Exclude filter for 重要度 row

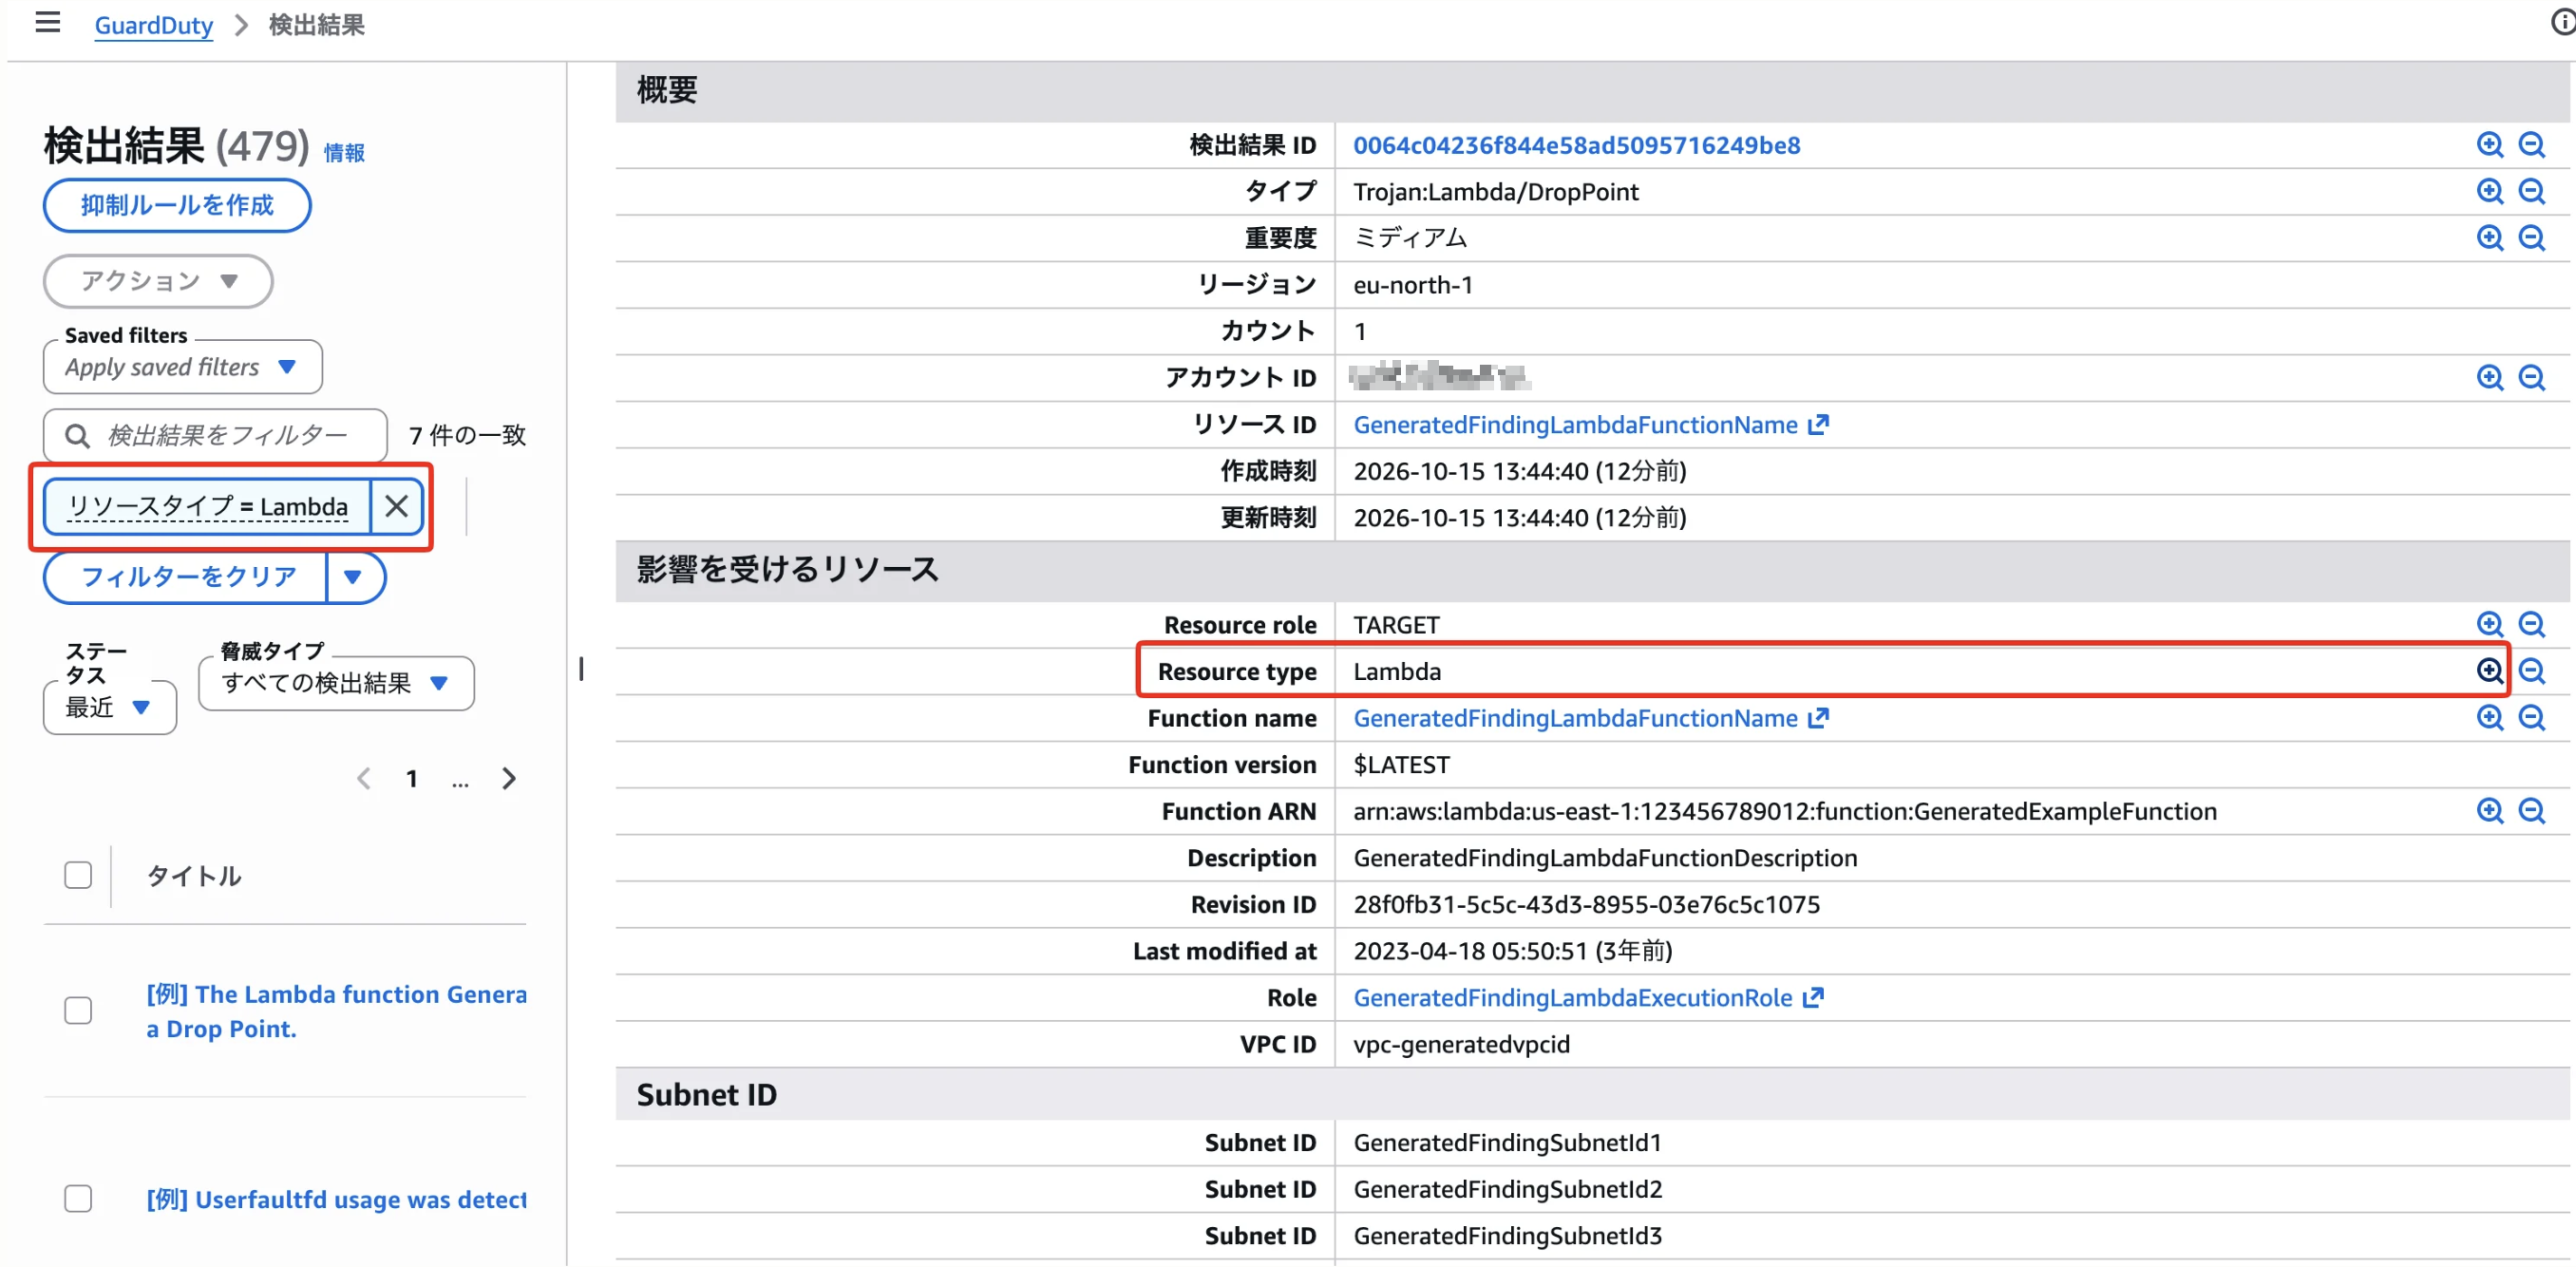(2531, 238)
